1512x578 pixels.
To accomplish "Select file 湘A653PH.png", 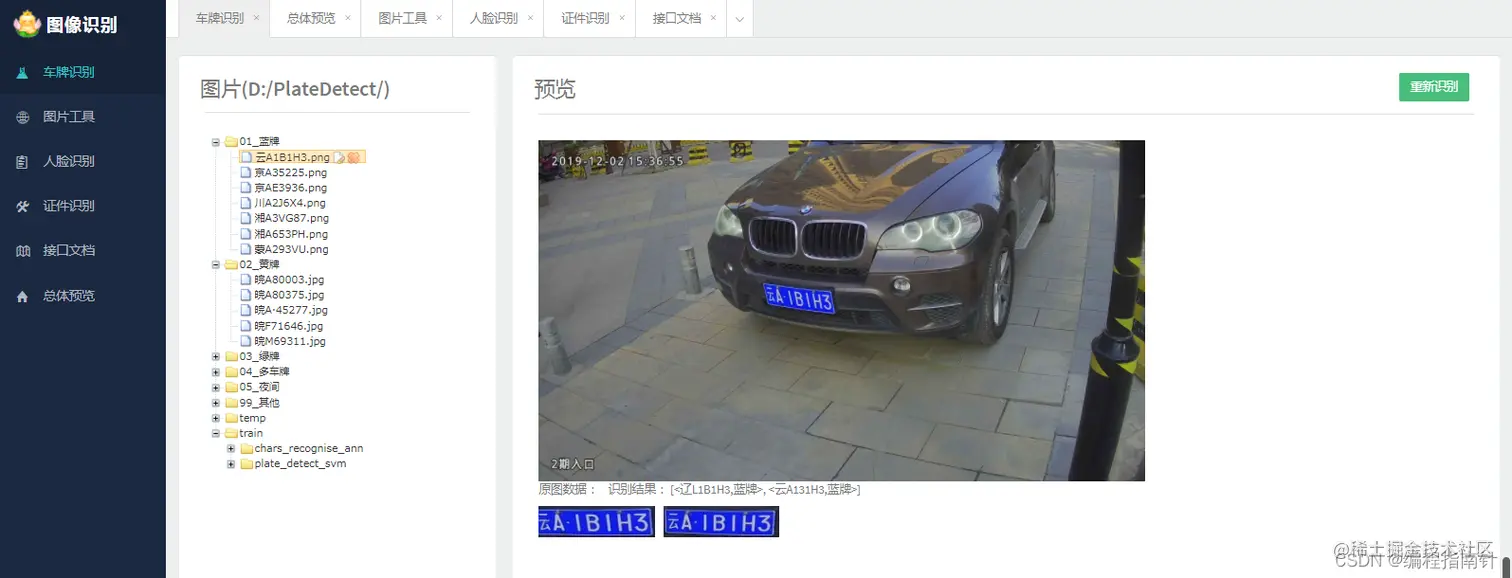I will pos(291,234).
